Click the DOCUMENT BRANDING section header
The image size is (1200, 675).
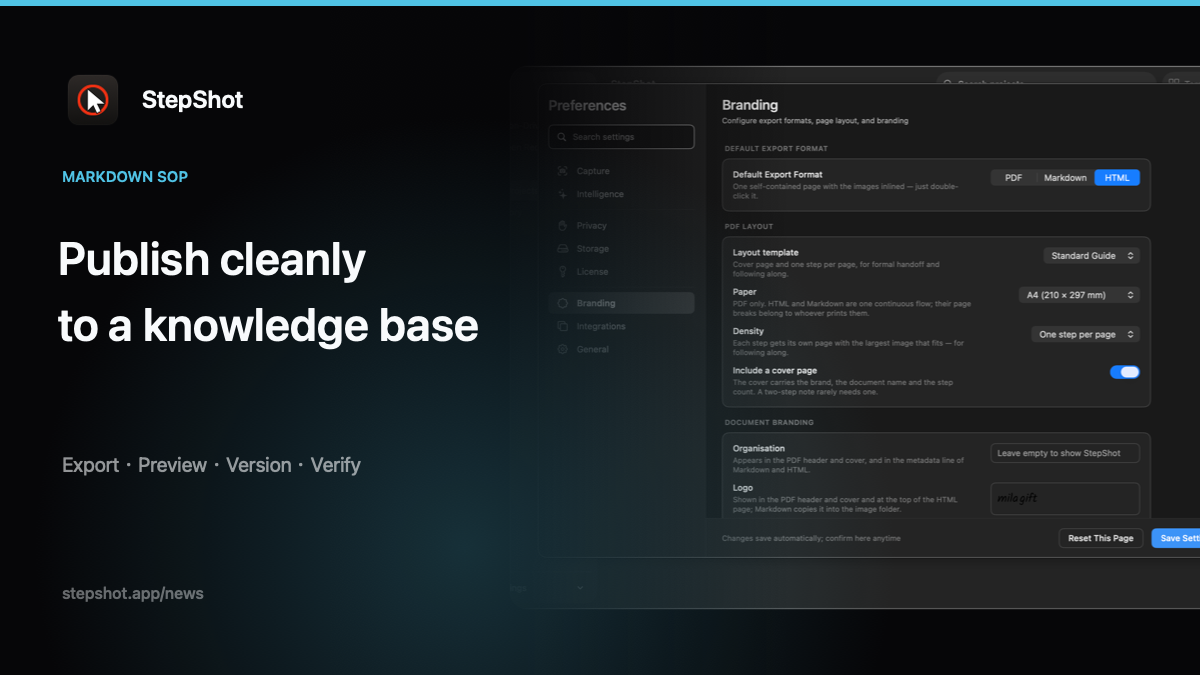769,422
